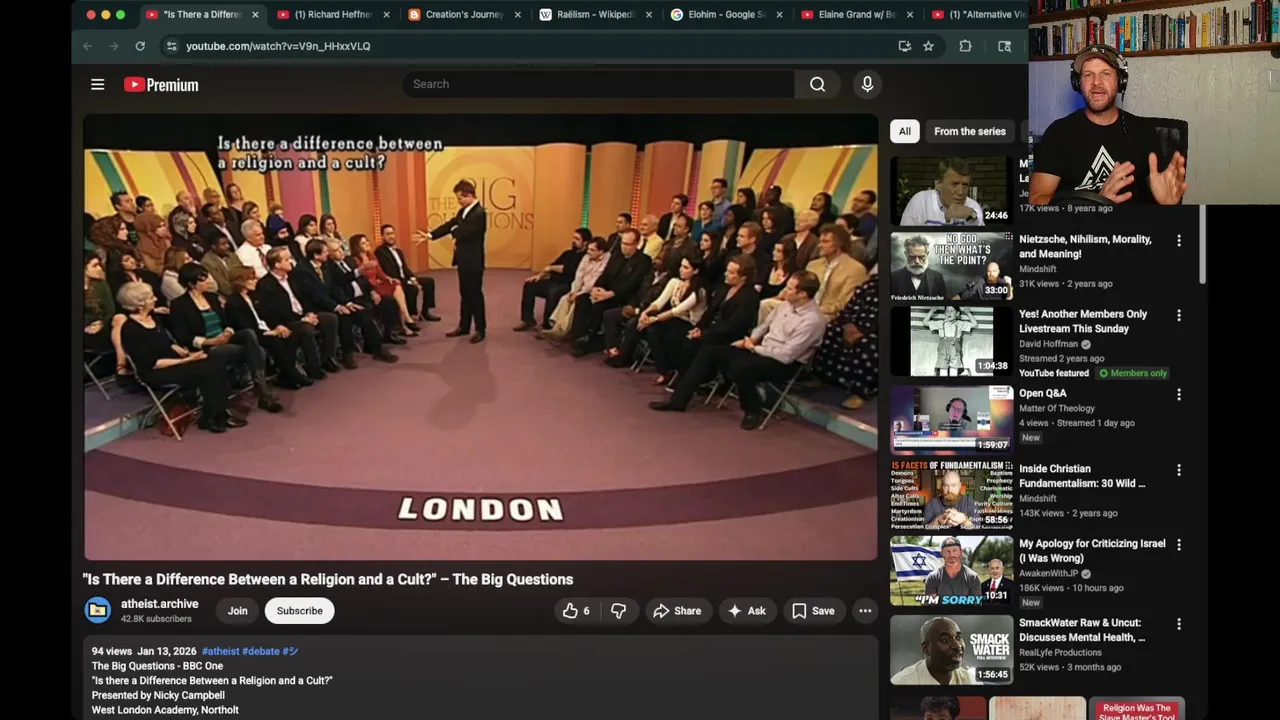Save video to playlist
1280x720 pixels.
(813, 611)
